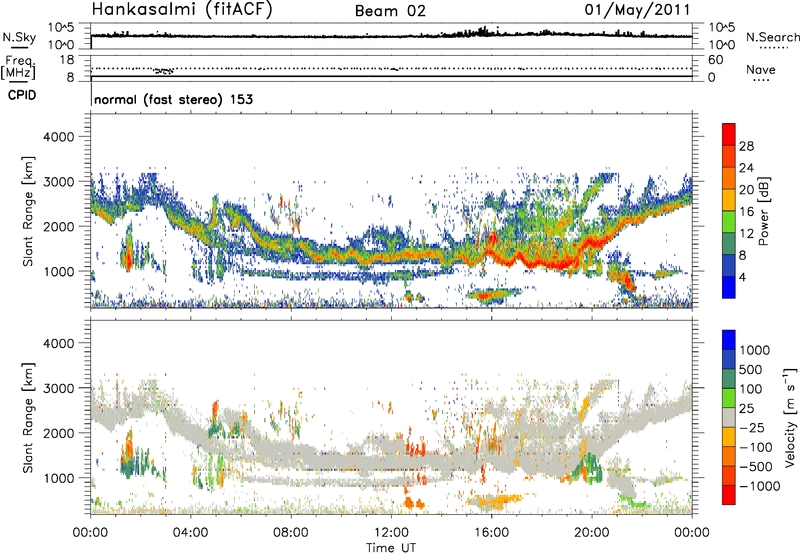The width and height of the screenshot is (800, 554).
Task: Click the 'CPID' row label
Action: coord(22,95)
